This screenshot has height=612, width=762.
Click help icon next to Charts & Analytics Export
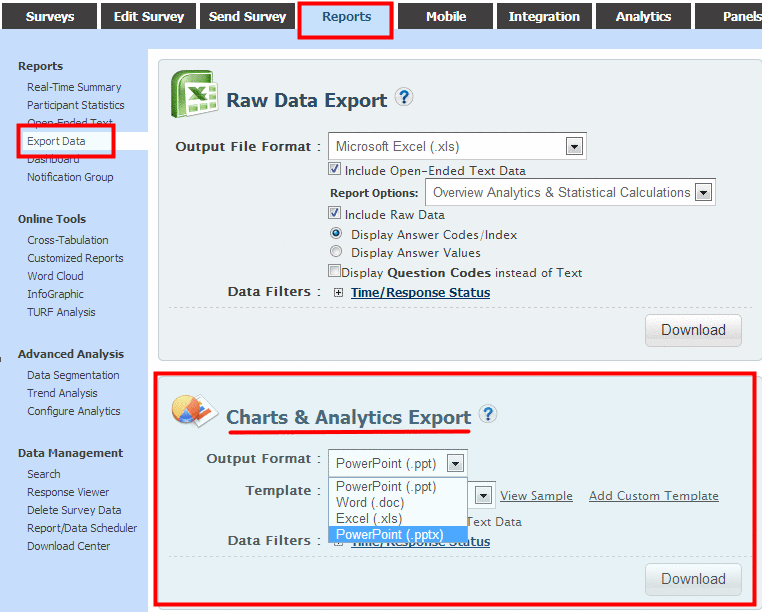[x=487, y=414]
